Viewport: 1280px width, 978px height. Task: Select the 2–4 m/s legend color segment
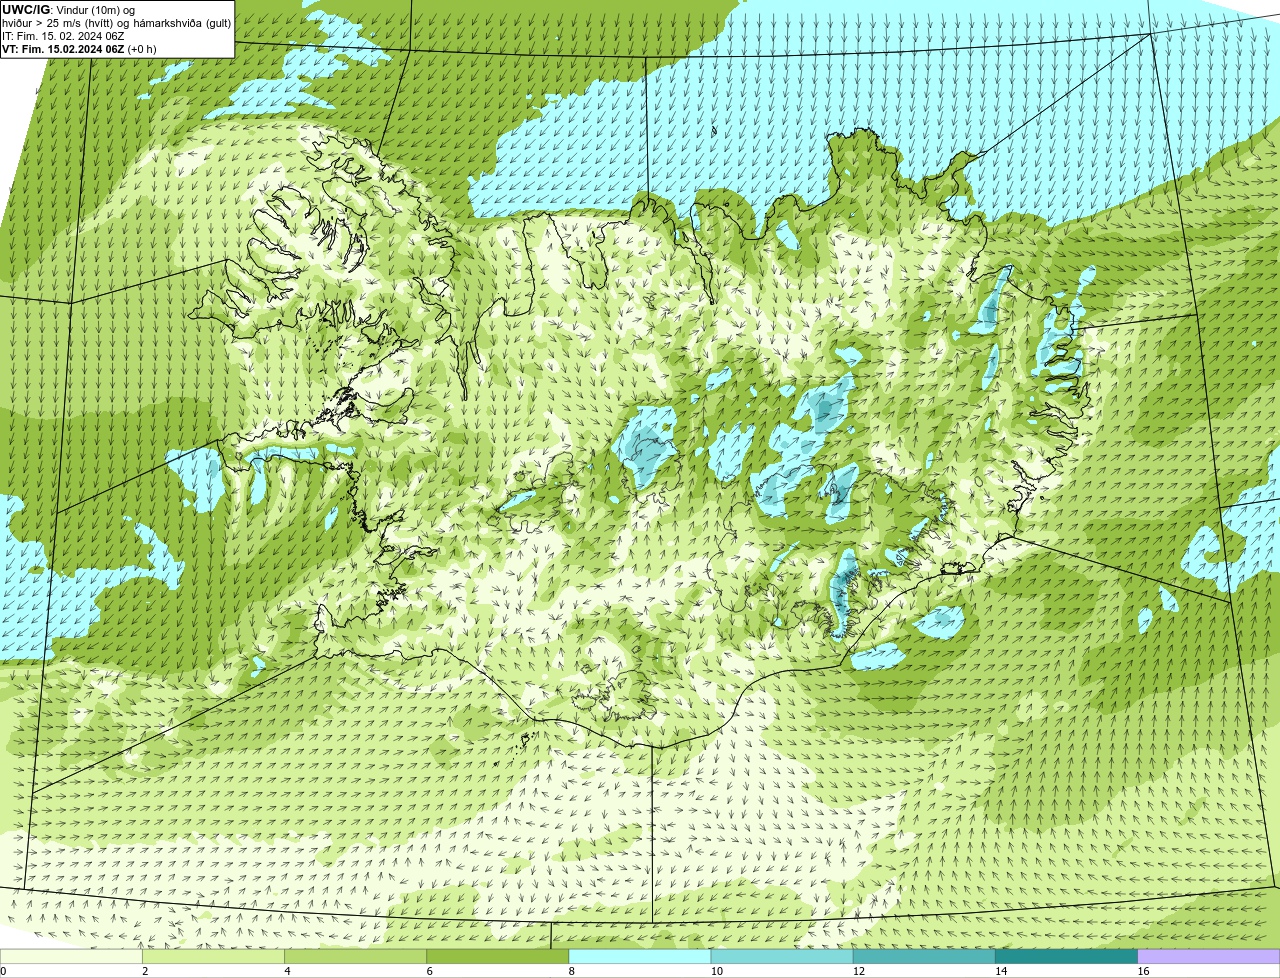click(214, 957)
